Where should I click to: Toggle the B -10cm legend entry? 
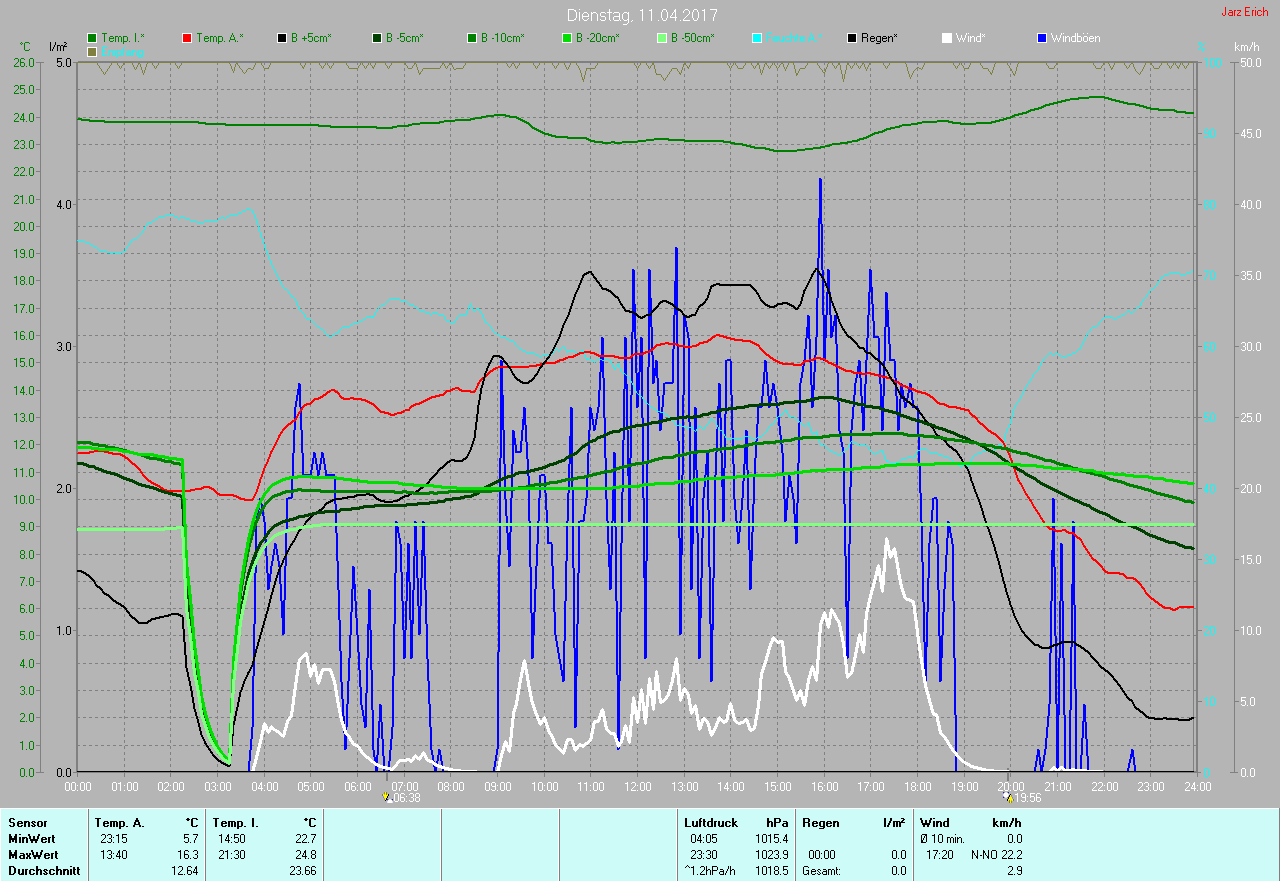(x=501, y=38)
